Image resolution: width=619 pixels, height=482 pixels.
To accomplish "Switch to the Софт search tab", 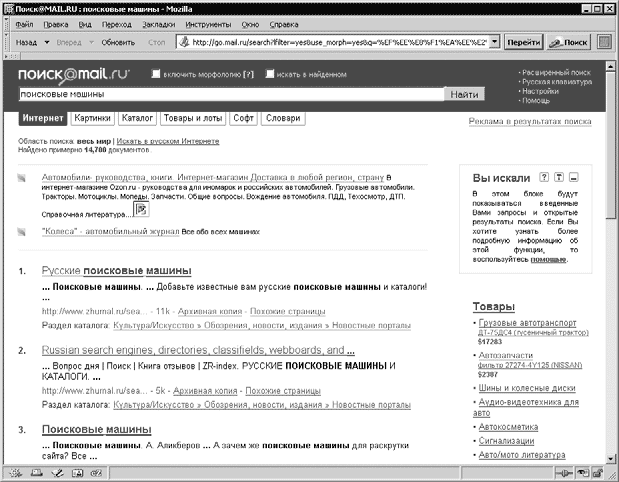I will tap(243, 118).
